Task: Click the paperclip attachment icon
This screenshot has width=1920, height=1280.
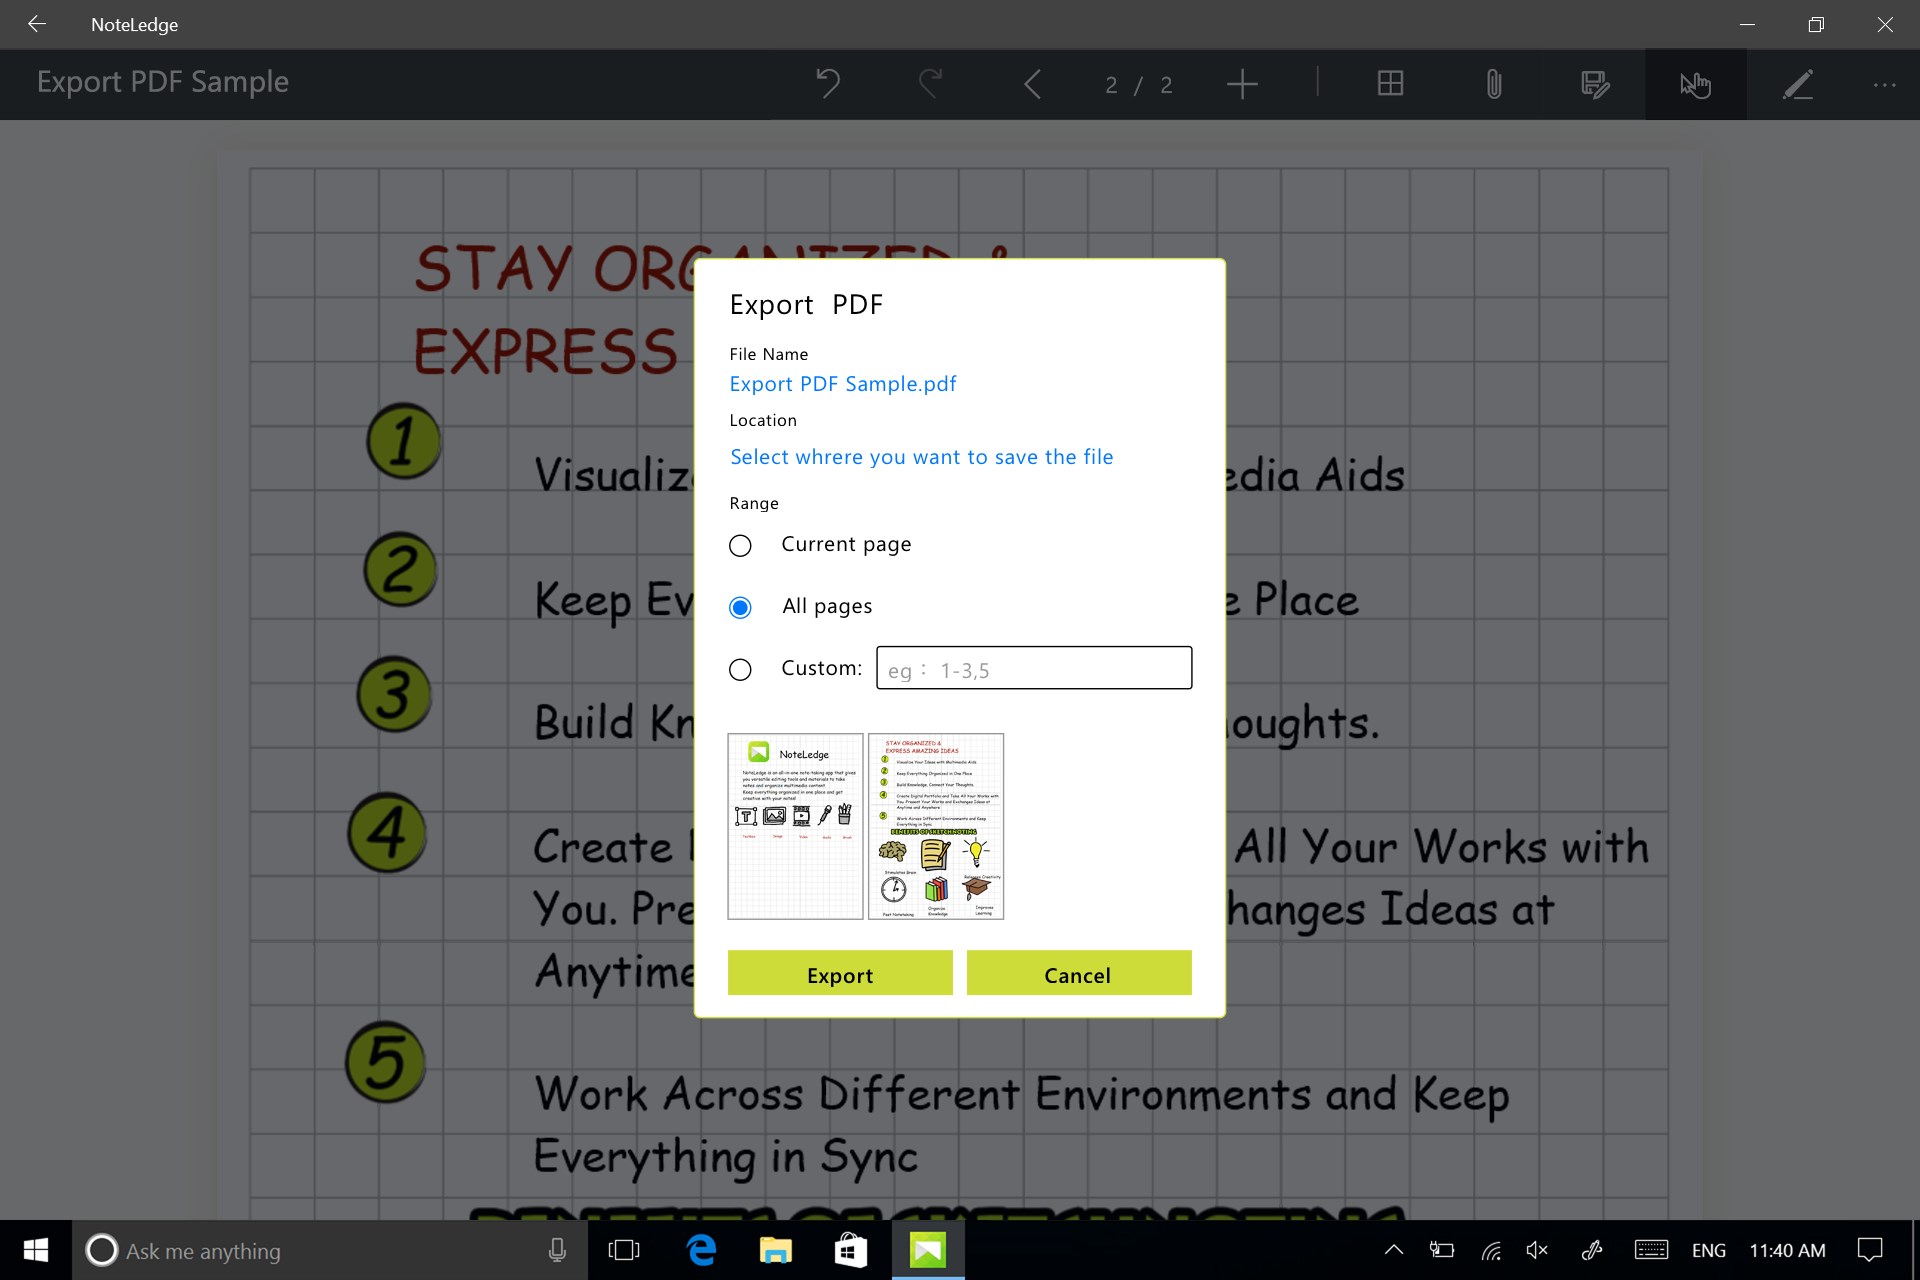Action: pos(1493,84)
